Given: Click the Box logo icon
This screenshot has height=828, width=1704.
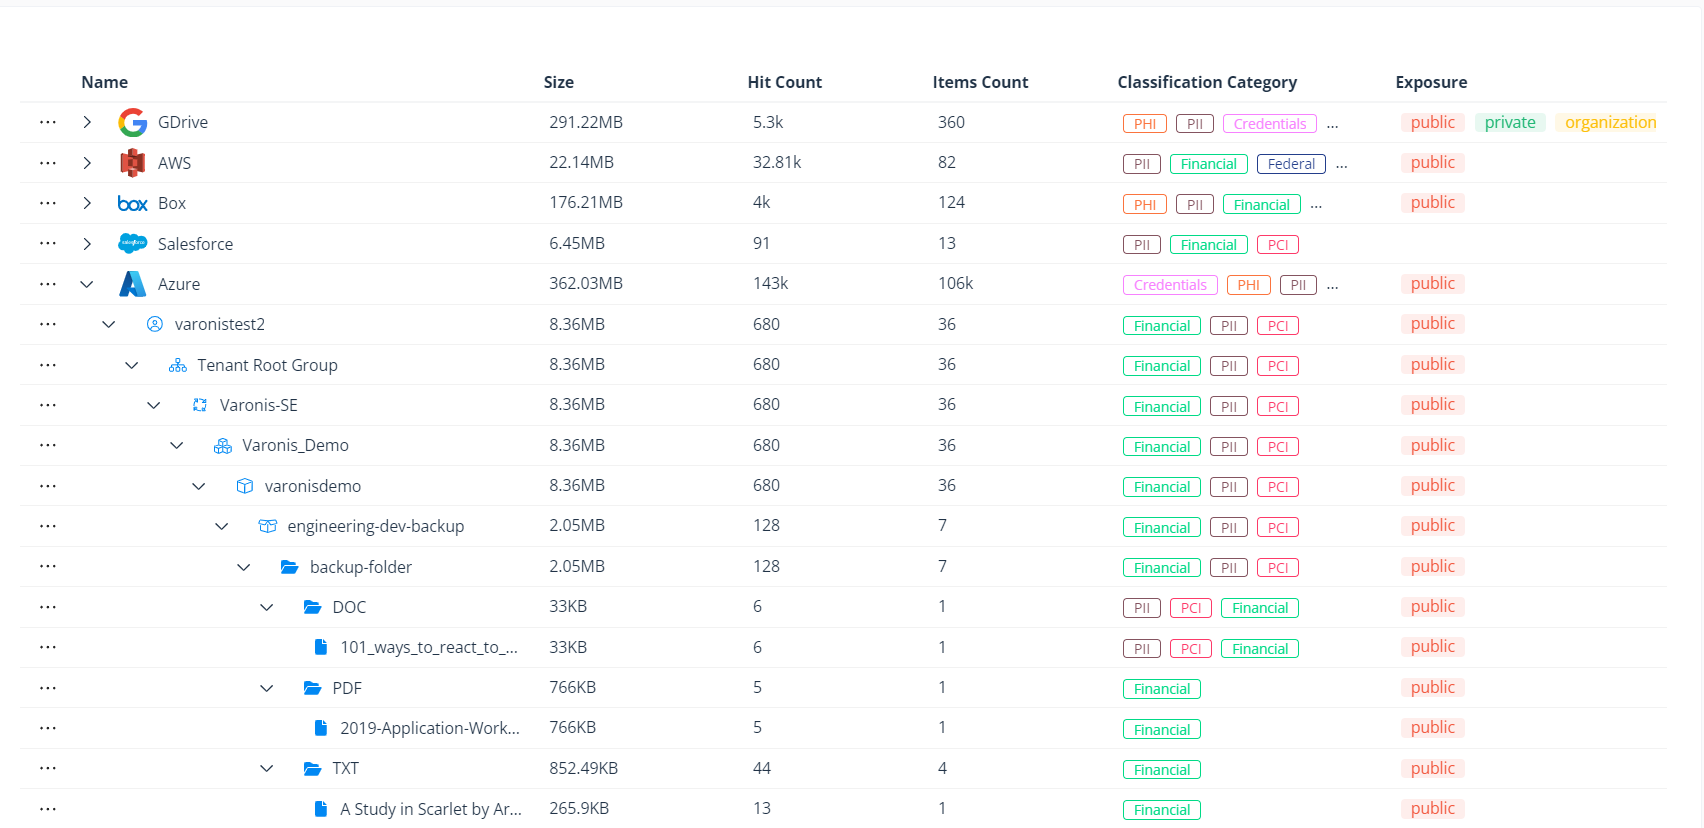Looking at the screenshot, I should 132,204.
